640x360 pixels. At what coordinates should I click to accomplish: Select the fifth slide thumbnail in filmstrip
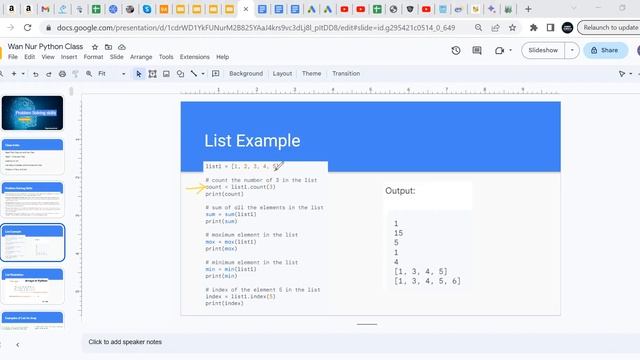coord(33,286)
